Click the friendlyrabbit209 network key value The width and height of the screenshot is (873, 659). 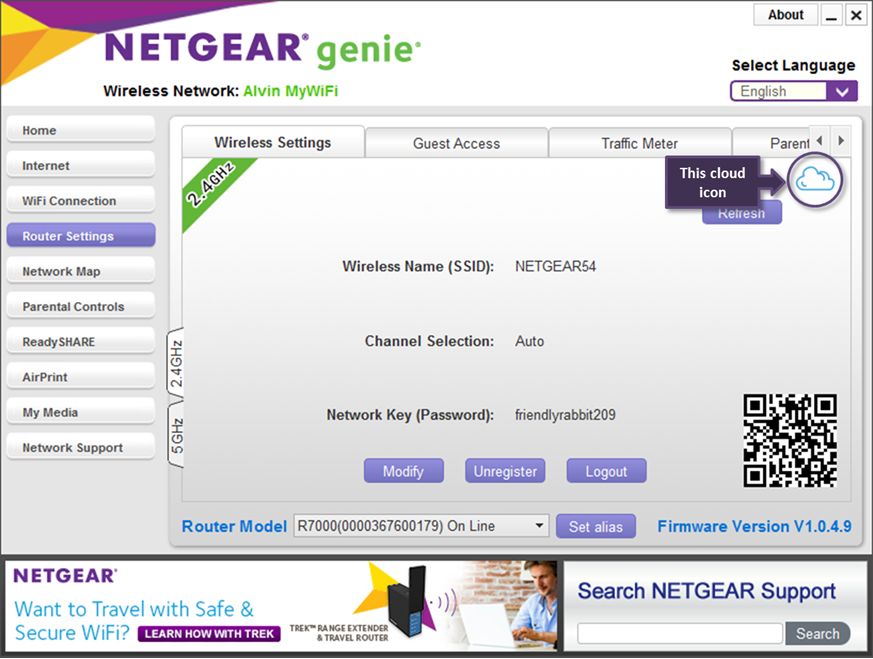(x=565, y=415)
